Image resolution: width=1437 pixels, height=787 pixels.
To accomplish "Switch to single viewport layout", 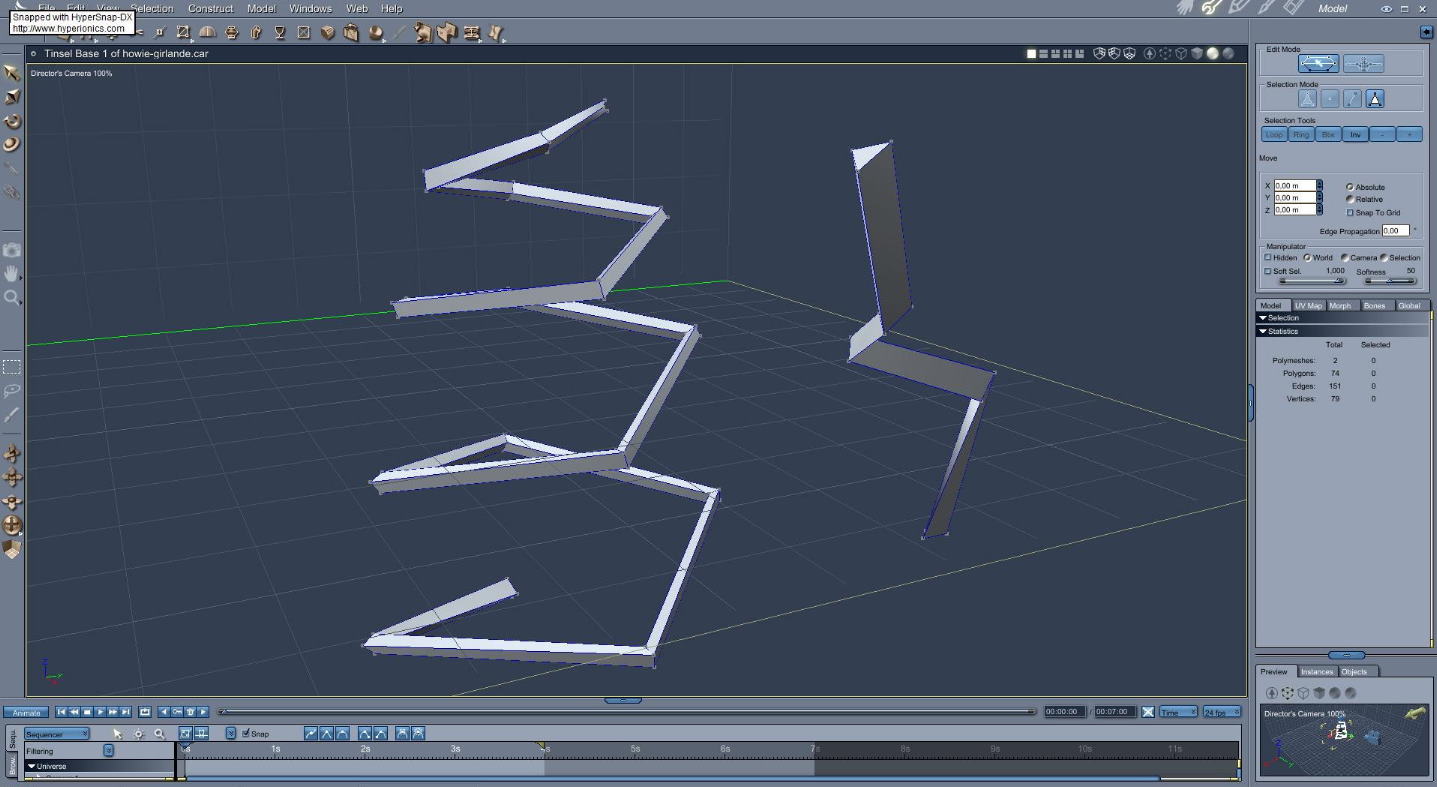I will point(1032,54).
